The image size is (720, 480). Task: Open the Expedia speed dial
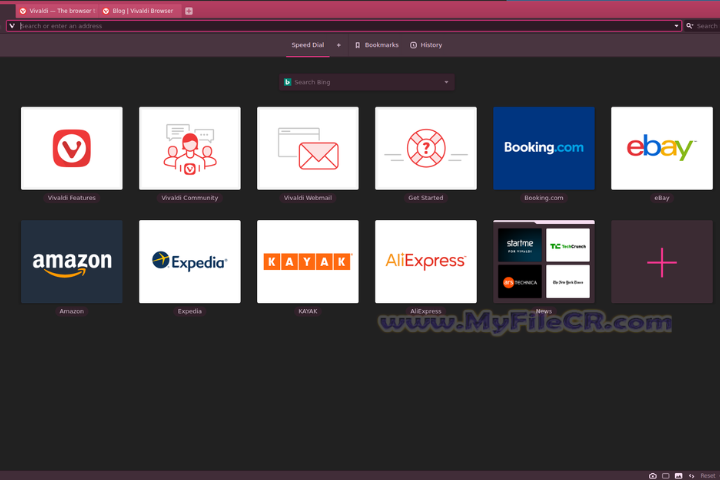[190, 261]
